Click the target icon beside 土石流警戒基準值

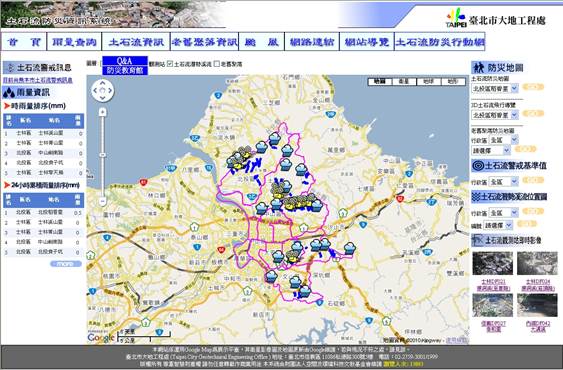pos(478,166)
